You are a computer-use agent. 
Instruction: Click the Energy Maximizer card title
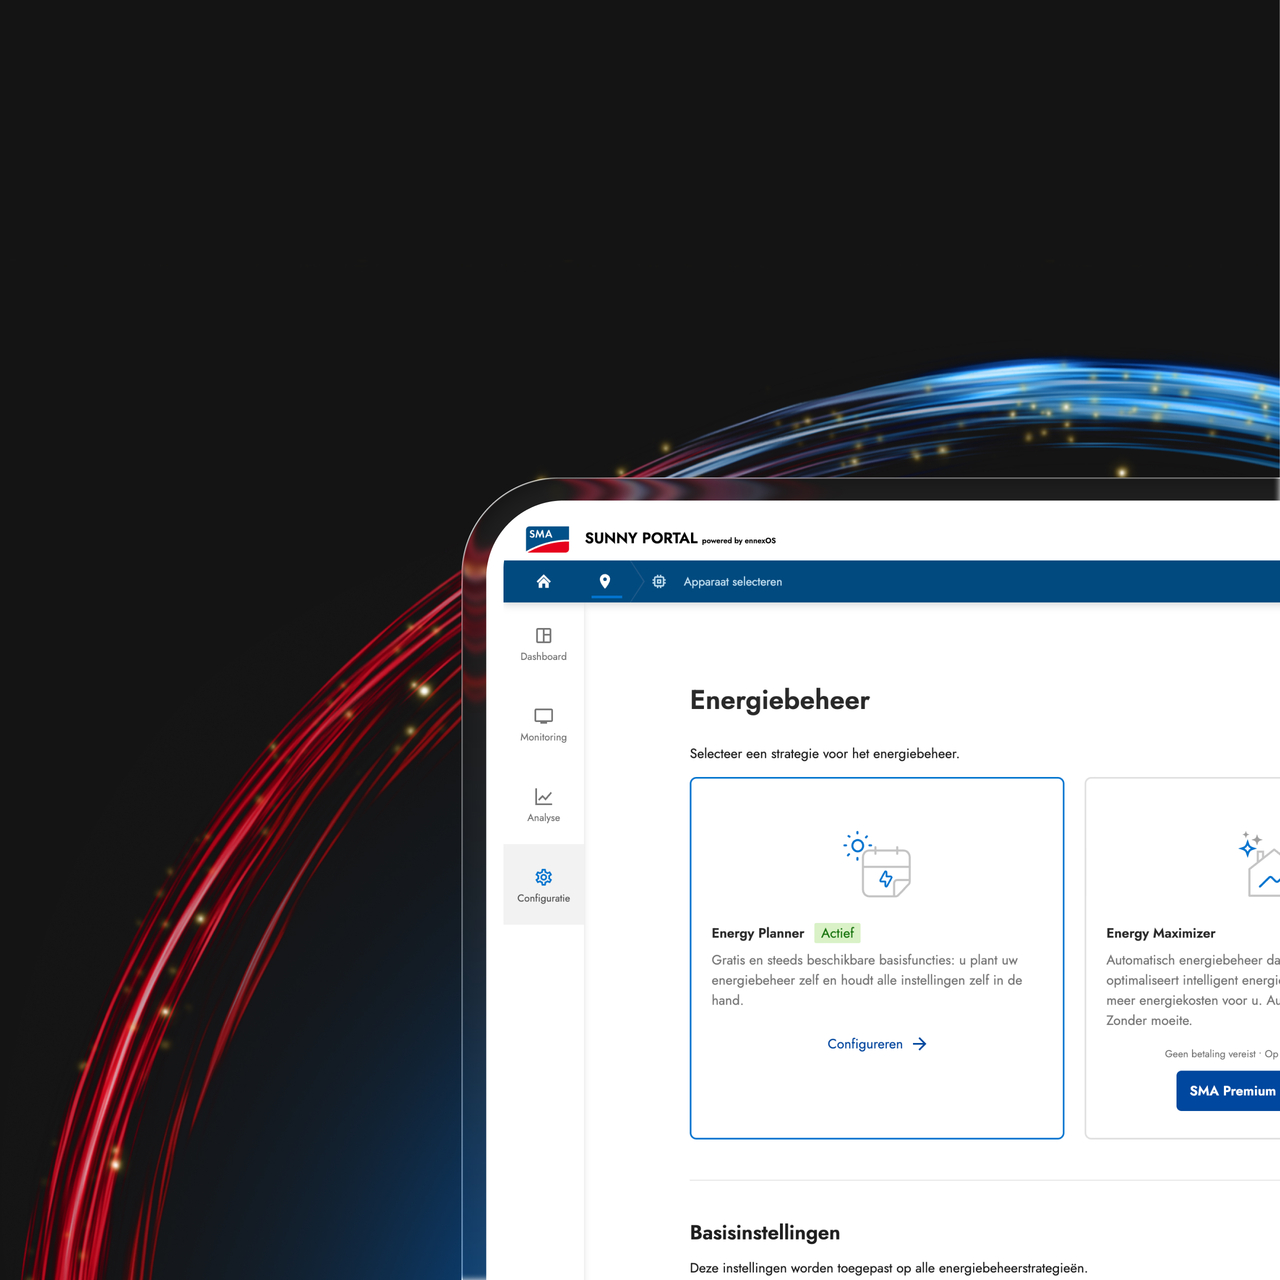coord(1161,933)
